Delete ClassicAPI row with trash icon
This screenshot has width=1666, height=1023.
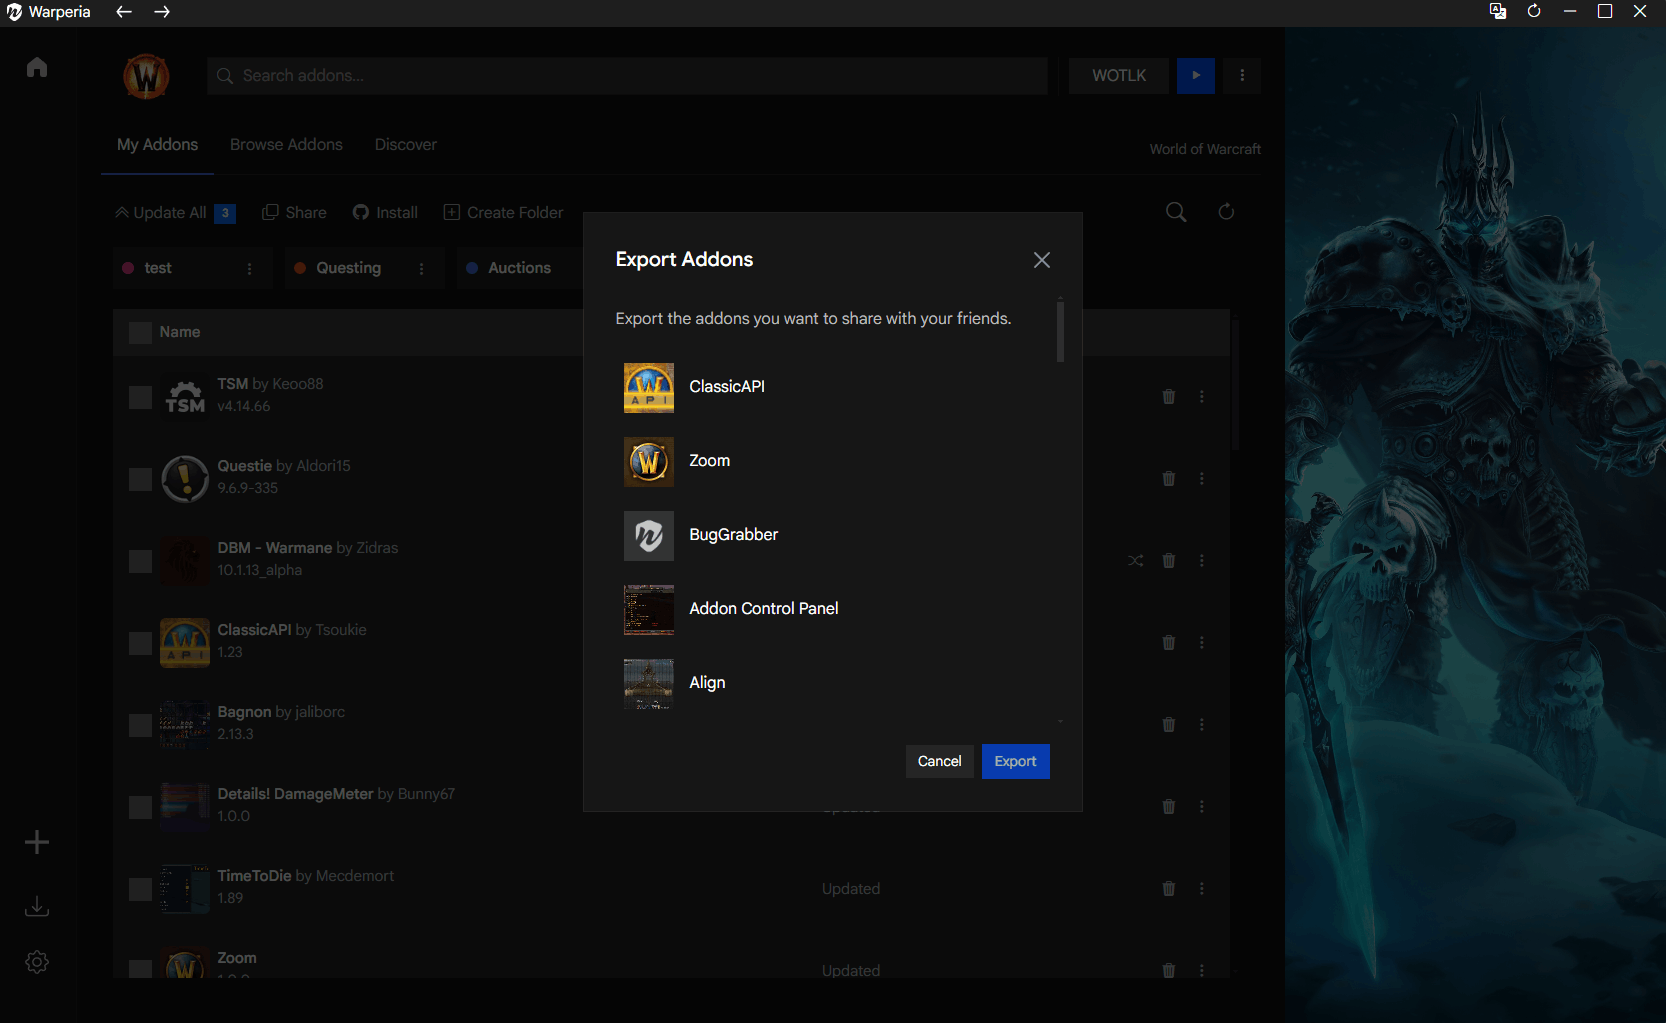click(1168, 643)
